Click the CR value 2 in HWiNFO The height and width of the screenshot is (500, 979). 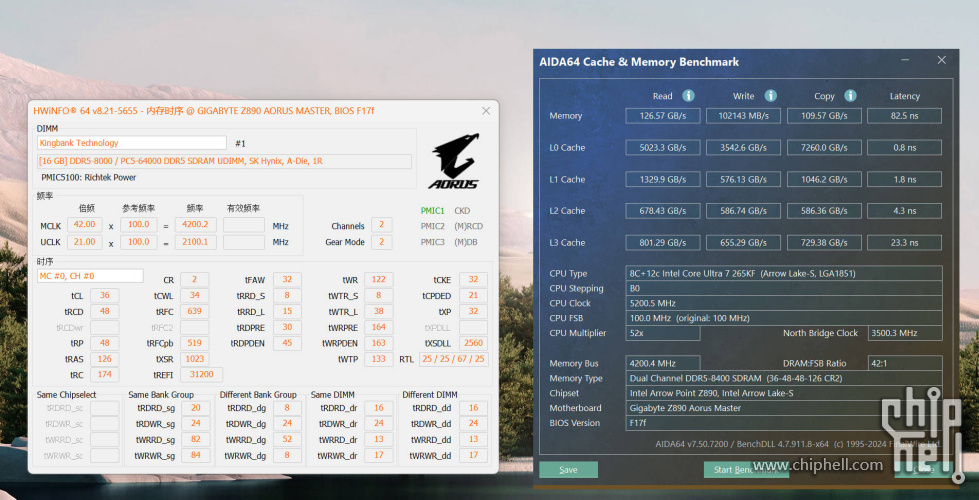[x=194, y=280]
